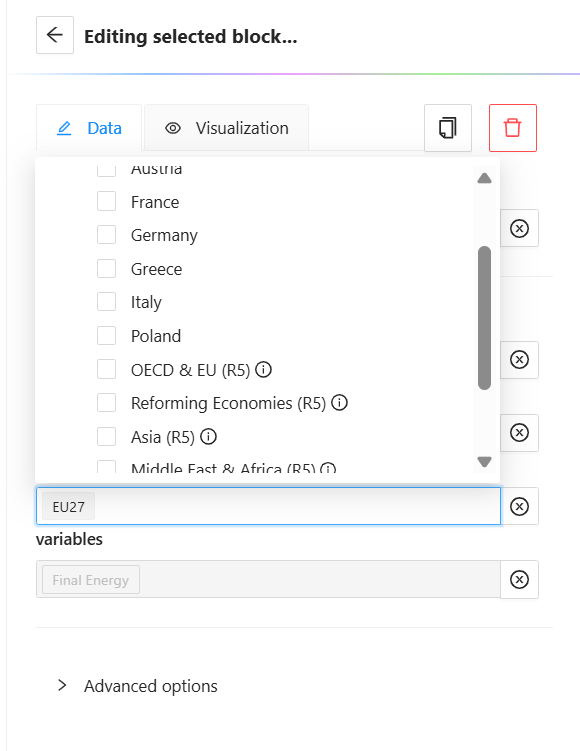Choose Greece option in list
Image resolution: width=580 pixels, height=751 pixels.
[156, 269]
